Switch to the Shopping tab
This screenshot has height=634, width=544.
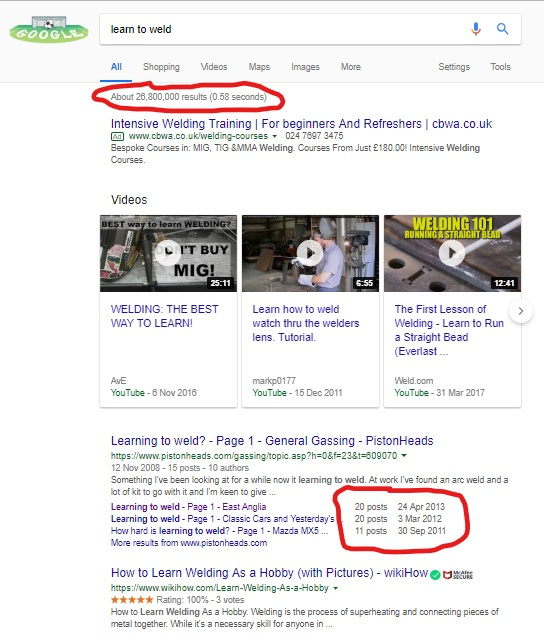[x=161, y=67]
